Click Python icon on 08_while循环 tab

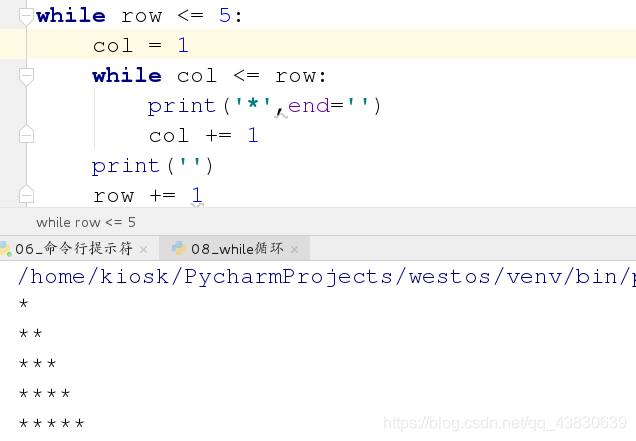pos(178,248)
